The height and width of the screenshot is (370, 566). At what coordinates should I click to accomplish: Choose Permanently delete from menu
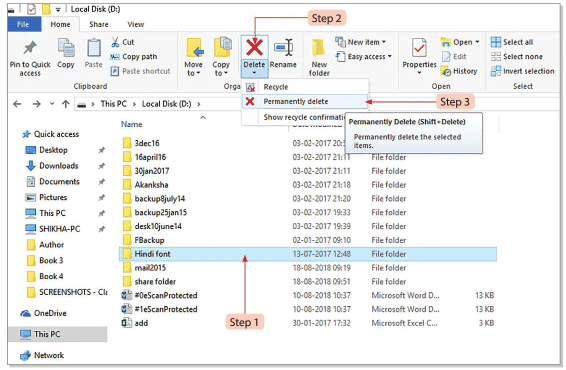(305, 101)
